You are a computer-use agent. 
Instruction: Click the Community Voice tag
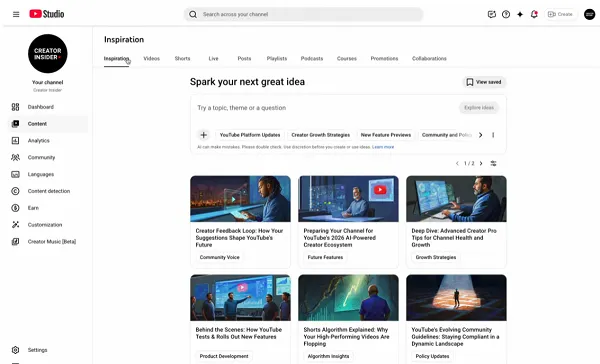point(219,257)
